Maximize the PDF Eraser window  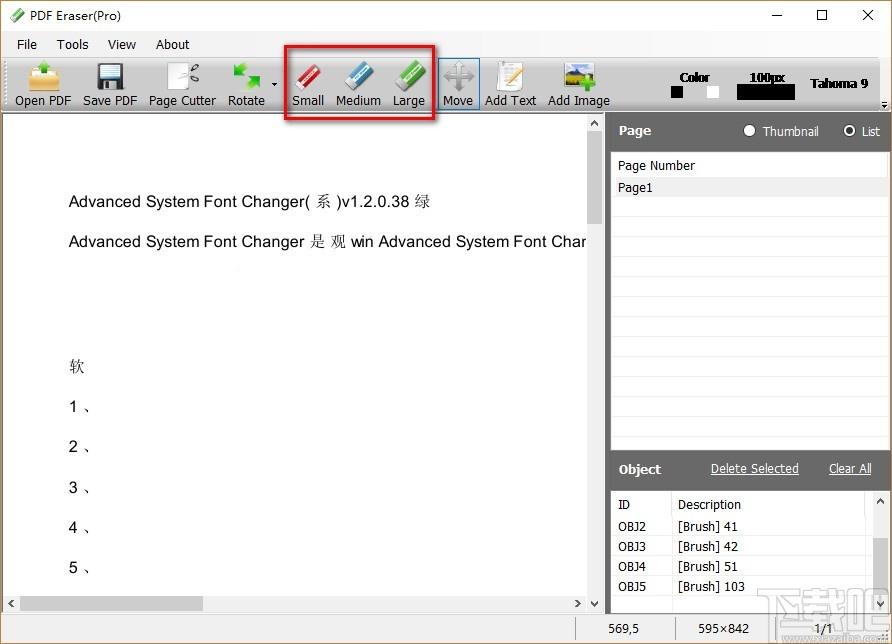[x=822, y=15]
